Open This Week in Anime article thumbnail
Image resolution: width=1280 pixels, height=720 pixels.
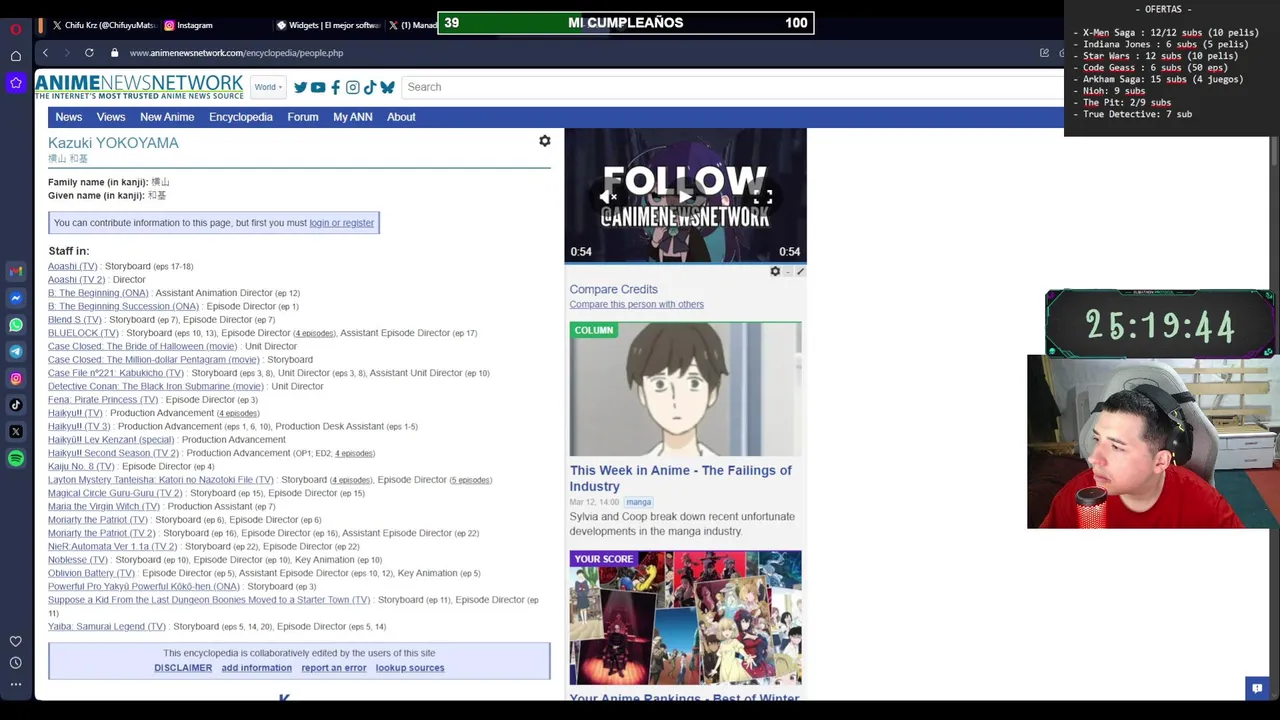tap(685, 389)
